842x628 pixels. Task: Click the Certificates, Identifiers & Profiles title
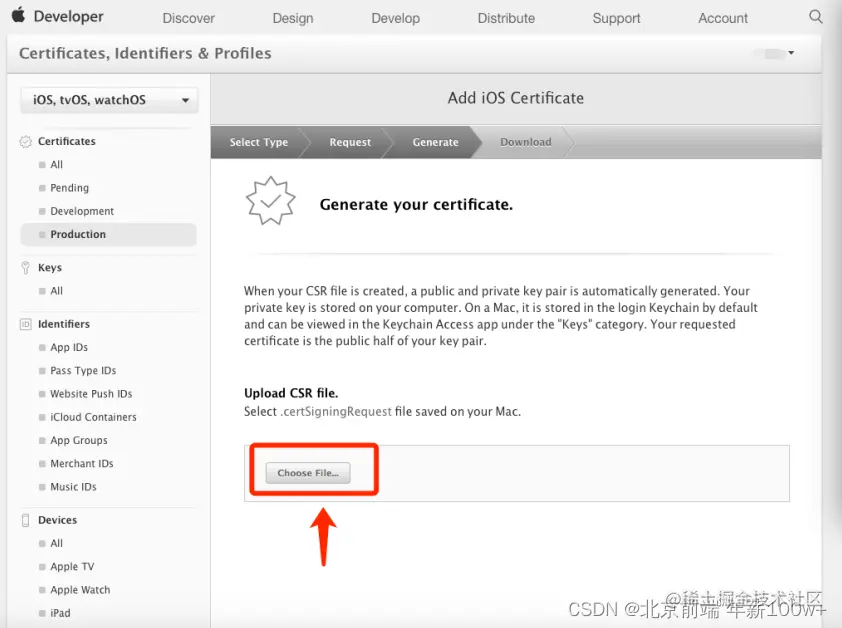145,53
